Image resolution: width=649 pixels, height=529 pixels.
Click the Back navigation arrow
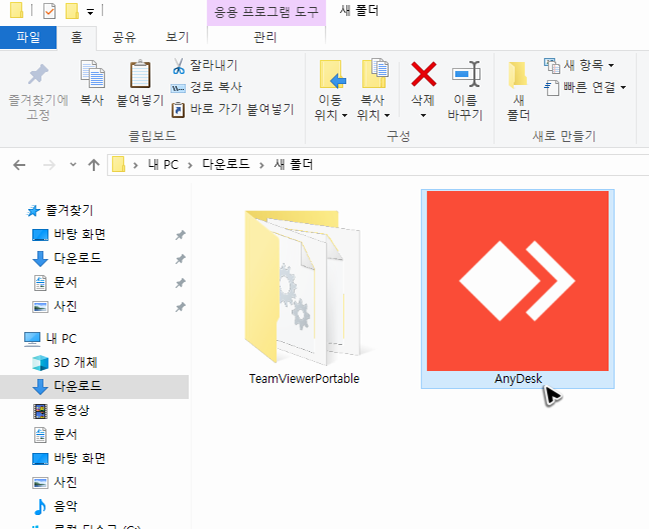[x=19, y=165]
